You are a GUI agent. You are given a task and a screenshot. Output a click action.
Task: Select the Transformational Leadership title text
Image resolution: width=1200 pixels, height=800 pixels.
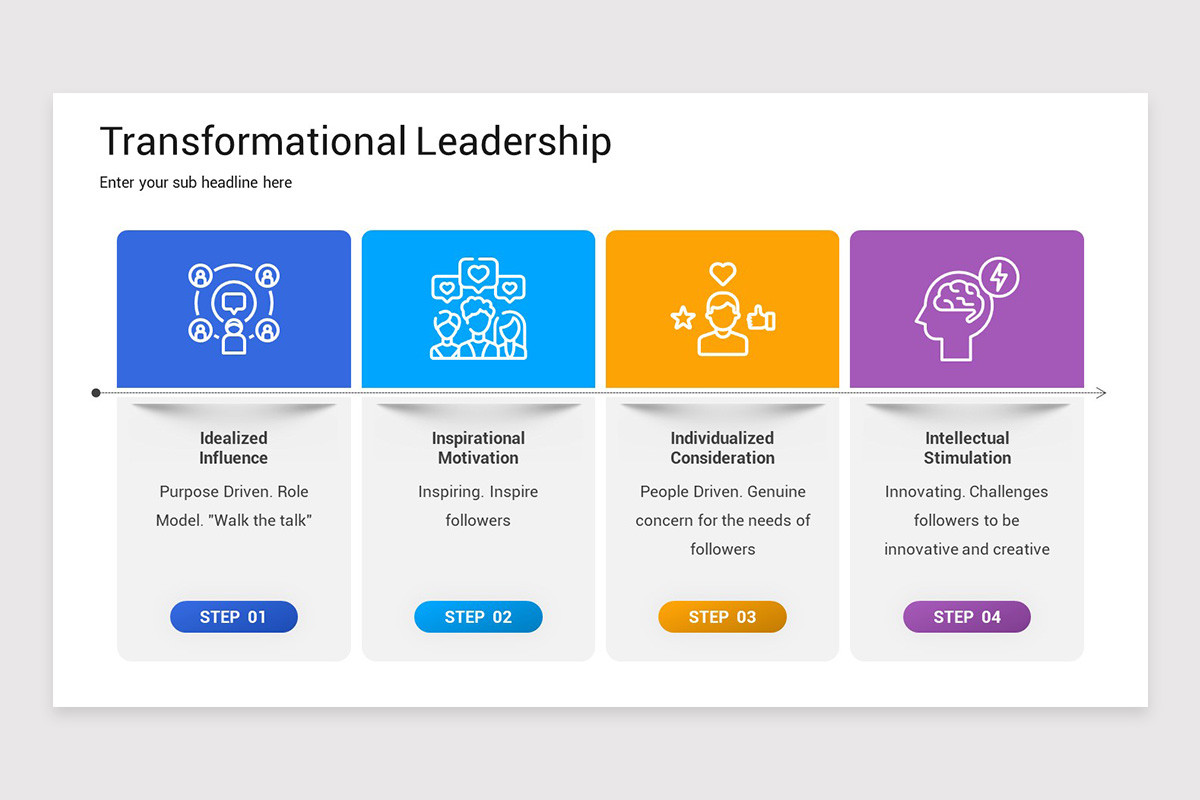(355, 141)
